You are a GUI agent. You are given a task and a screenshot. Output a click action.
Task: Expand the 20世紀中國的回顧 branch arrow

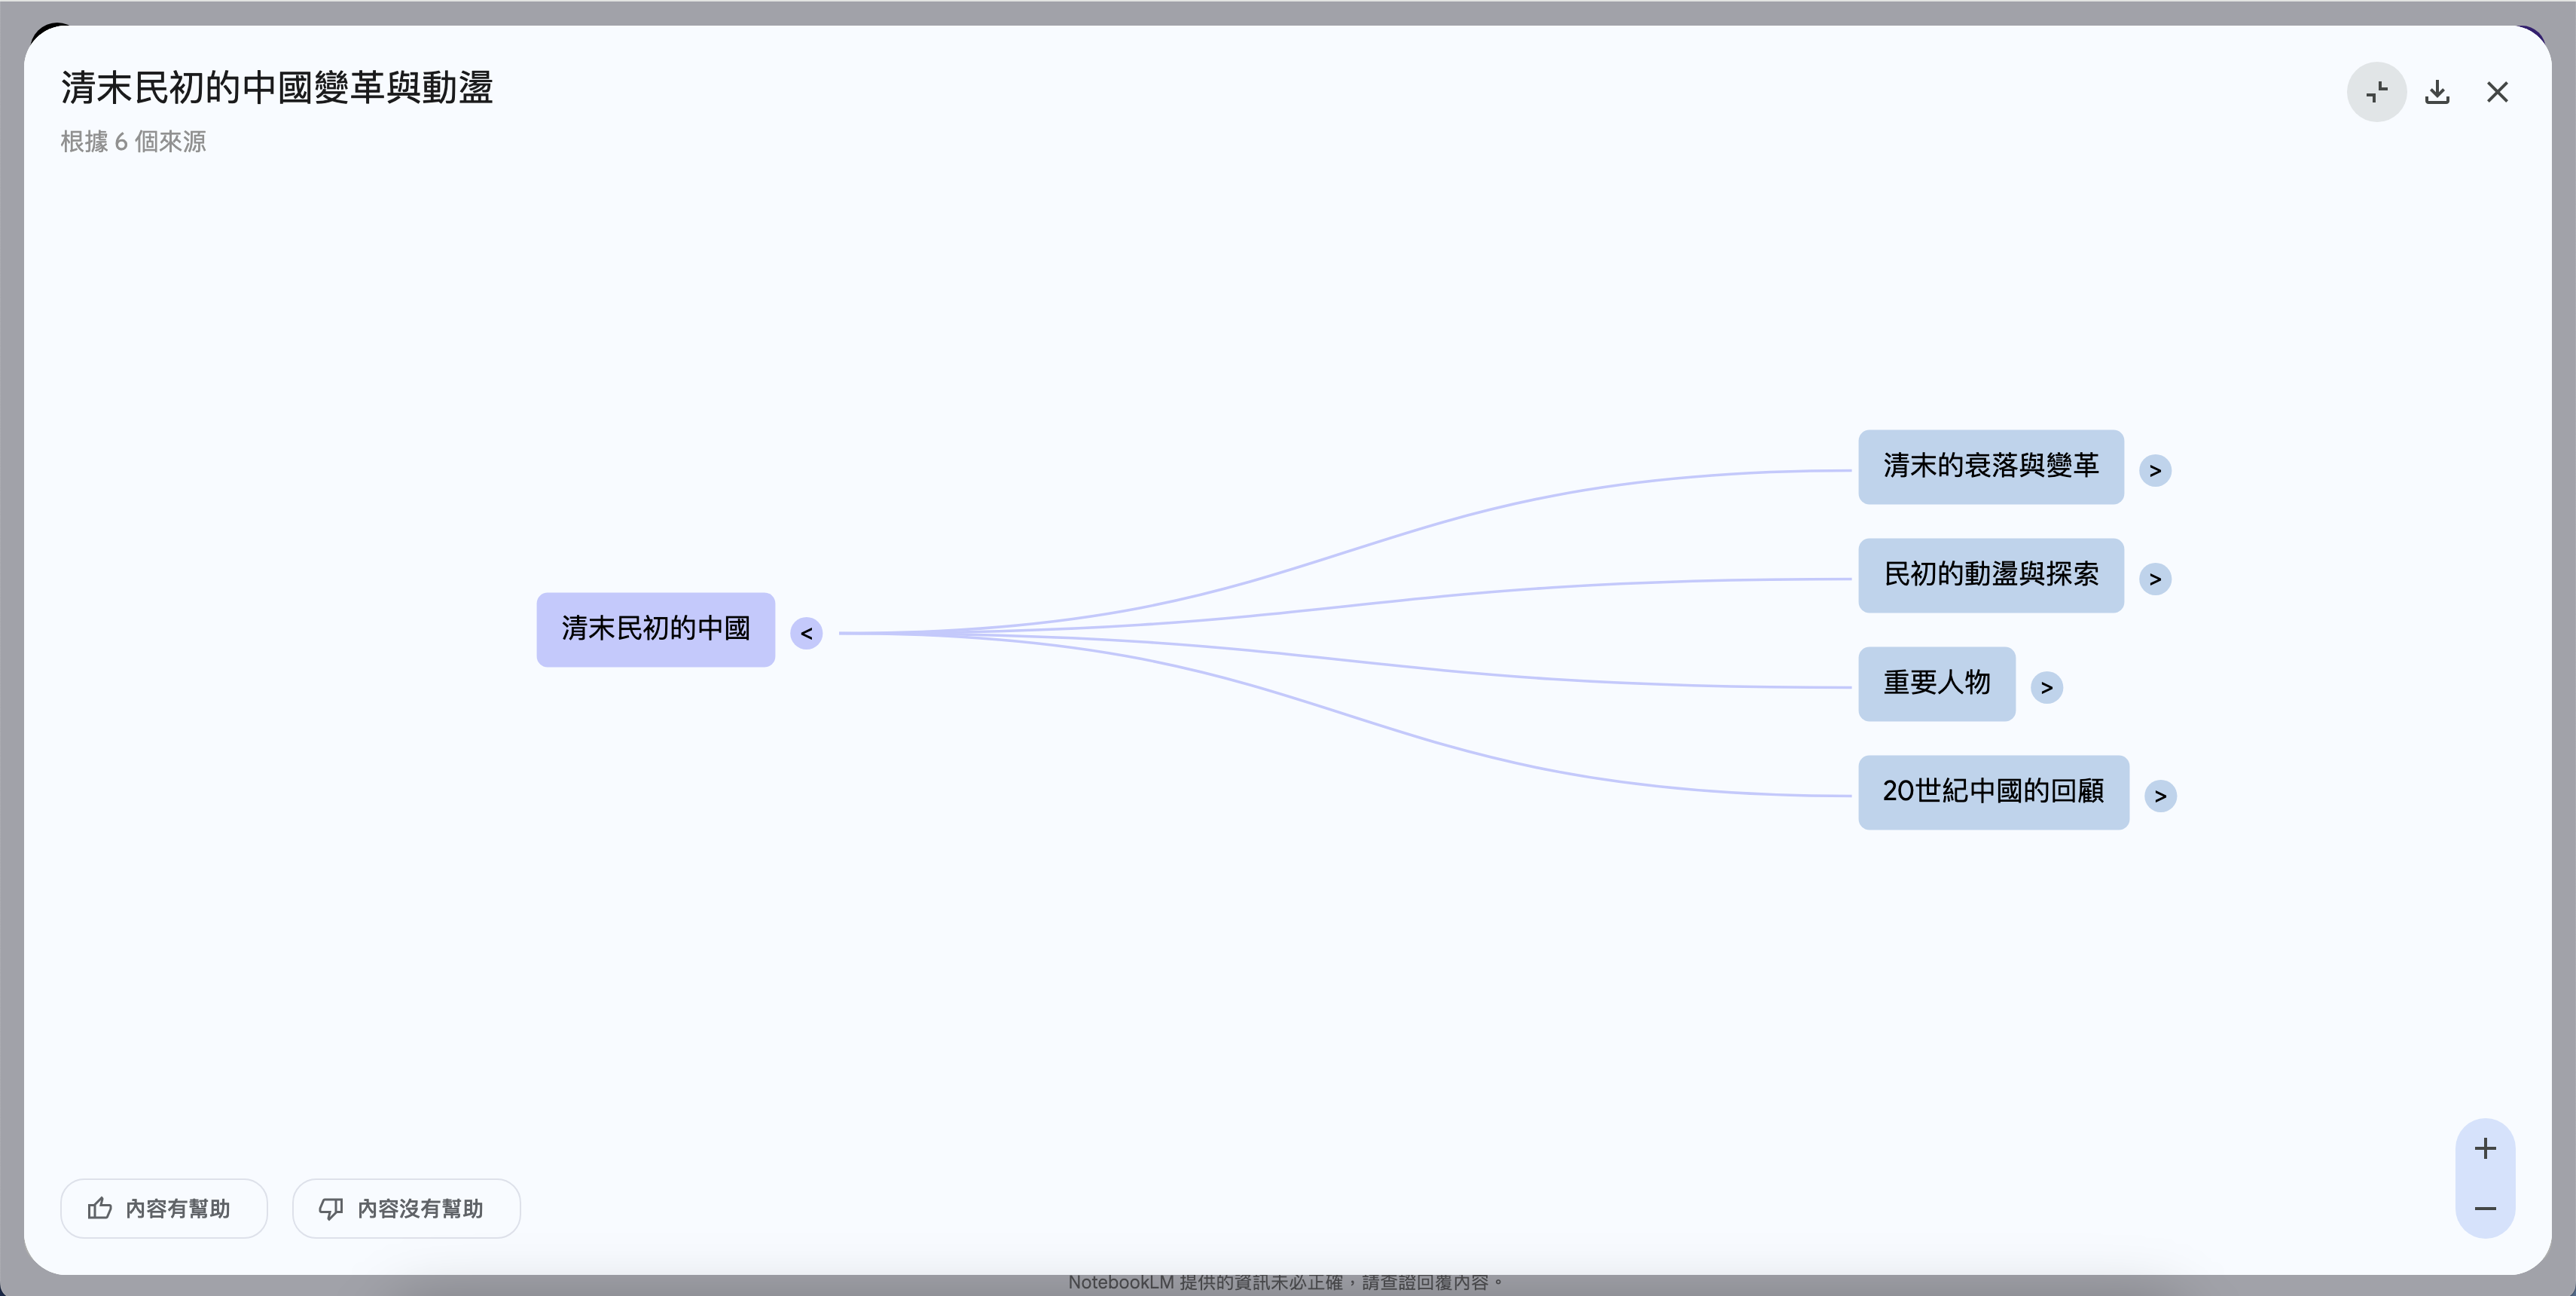[2160, 795]
